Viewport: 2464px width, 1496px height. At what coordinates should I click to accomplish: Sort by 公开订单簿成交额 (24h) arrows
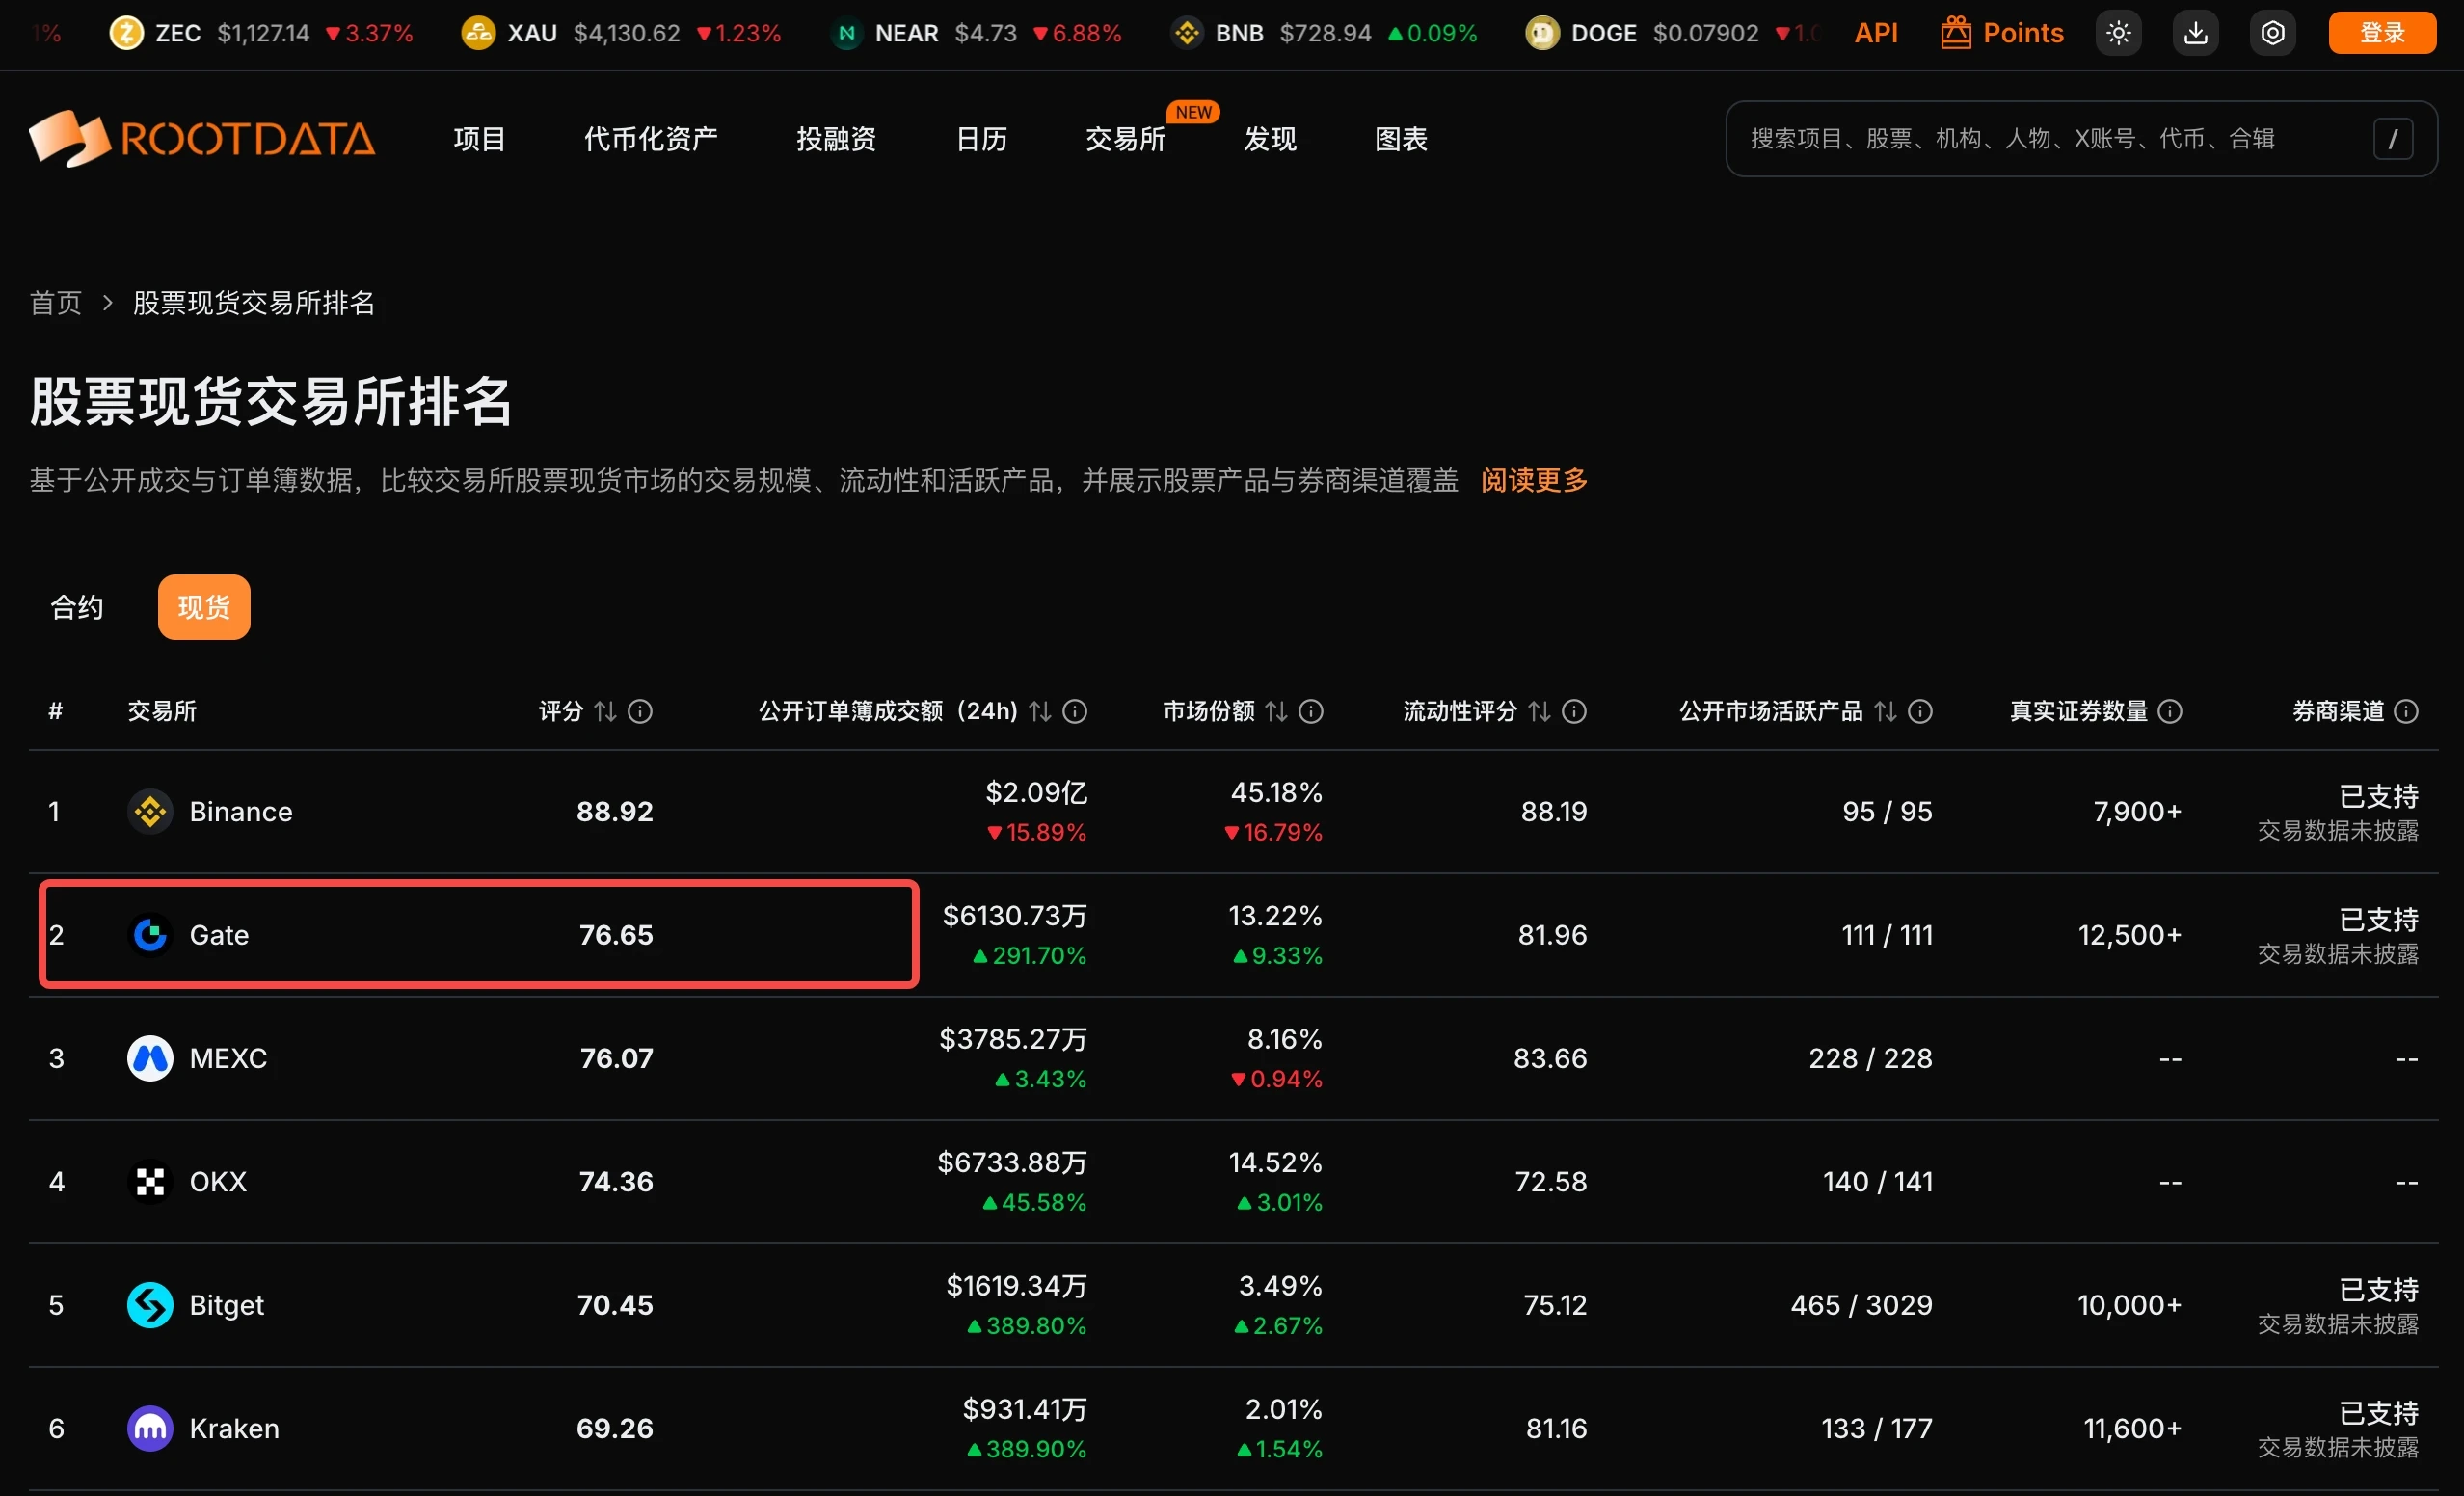coord(1040,711)
